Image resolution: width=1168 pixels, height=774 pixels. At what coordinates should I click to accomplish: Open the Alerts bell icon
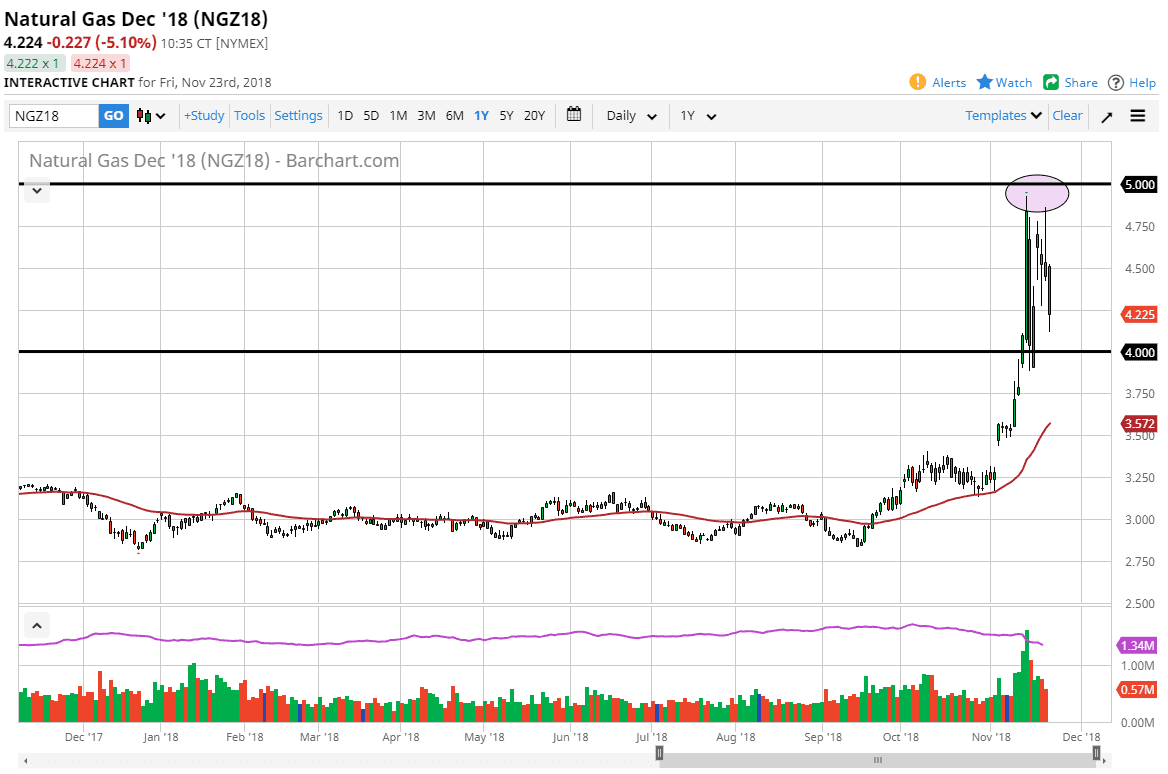[x=917, y=82]
